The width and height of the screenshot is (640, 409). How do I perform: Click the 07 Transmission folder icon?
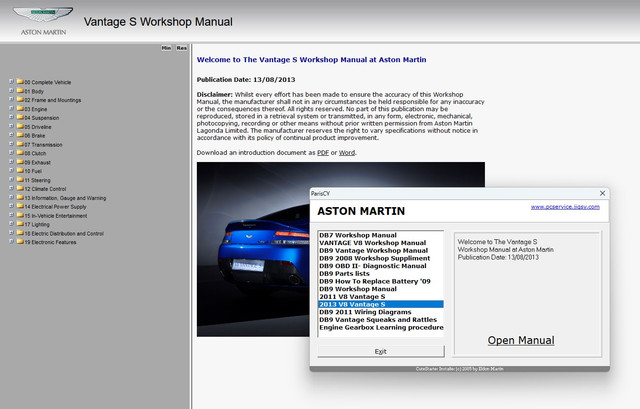[x=20, y=144]
